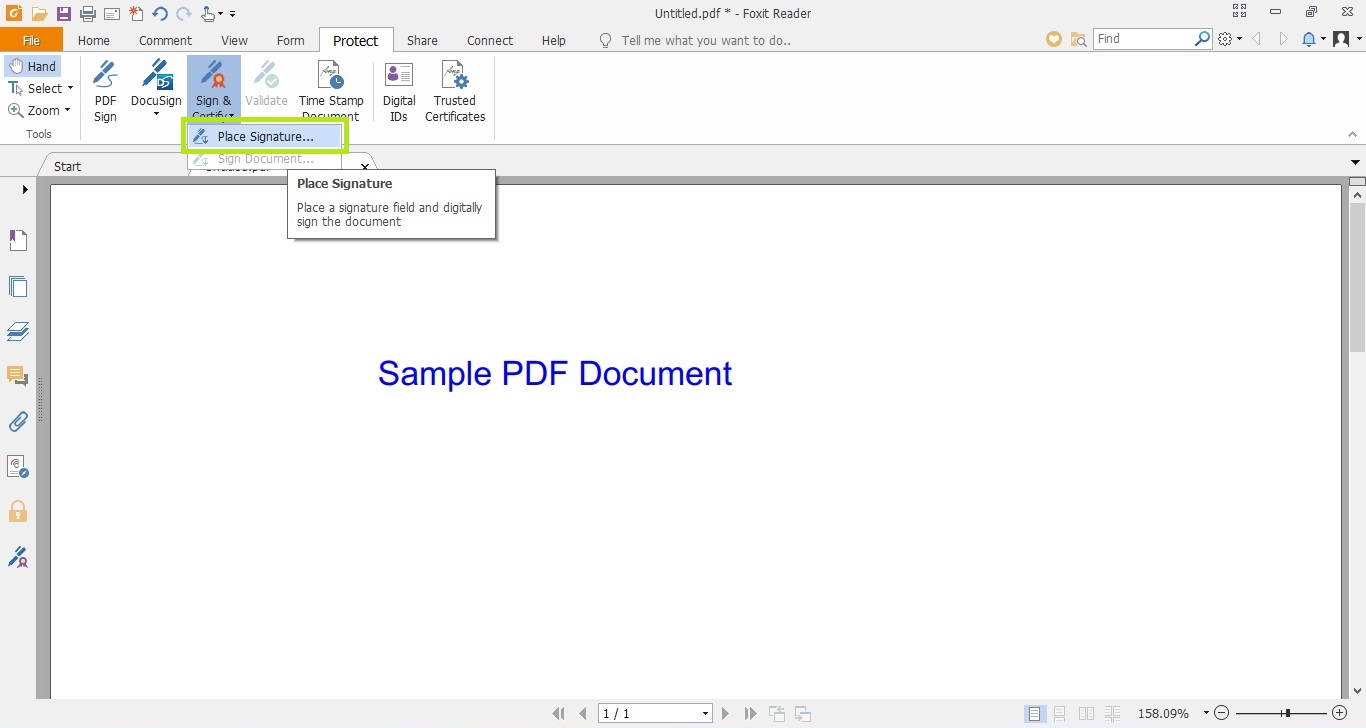
Task: Click into the Find search field
Action: (x=1143, y=39)
